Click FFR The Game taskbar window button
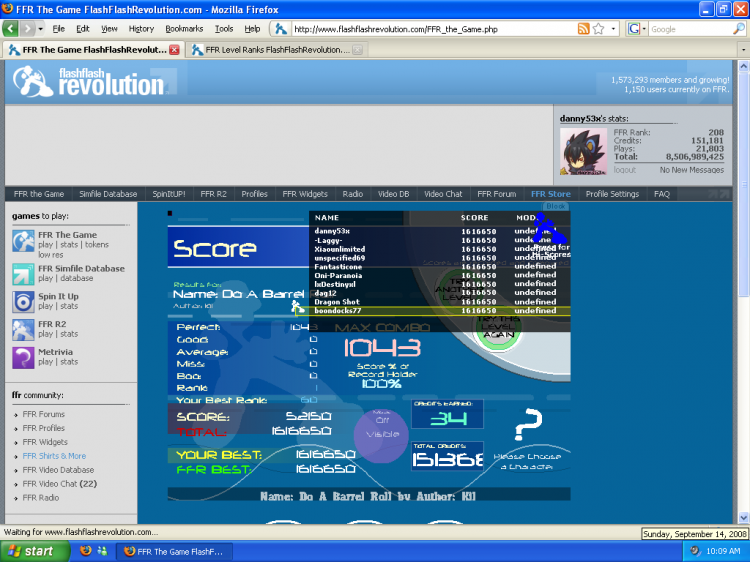 pyautogui.click(x=174, y=551)
